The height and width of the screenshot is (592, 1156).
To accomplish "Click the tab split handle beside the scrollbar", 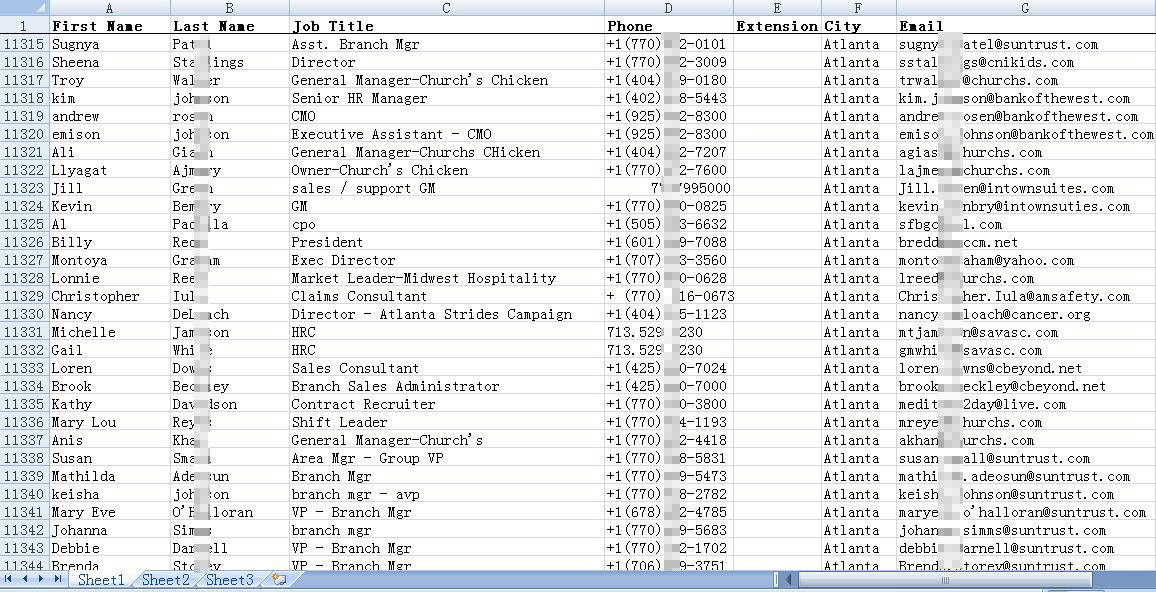I will coord(775,579).
